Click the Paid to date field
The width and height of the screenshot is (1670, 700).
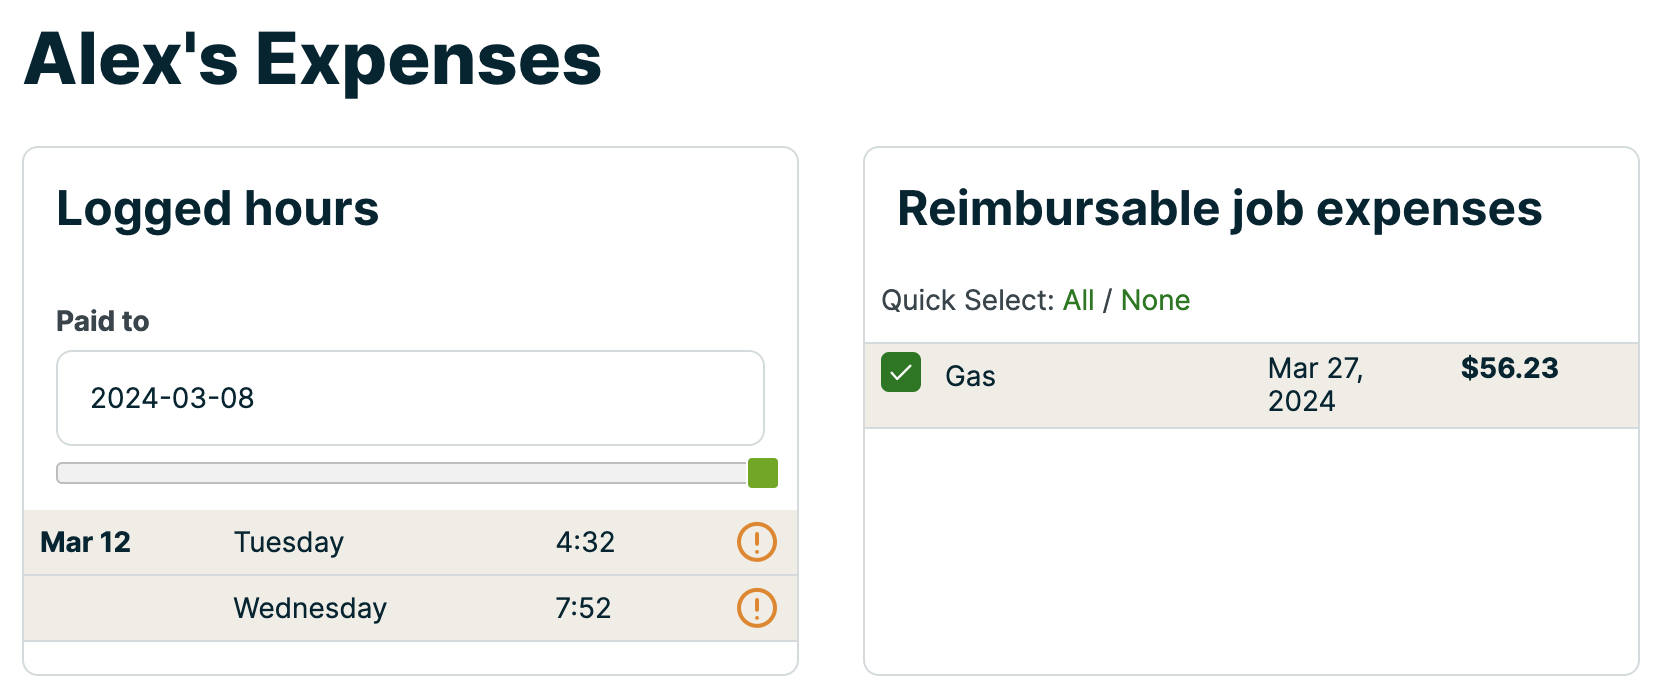(x=410, y=398)
